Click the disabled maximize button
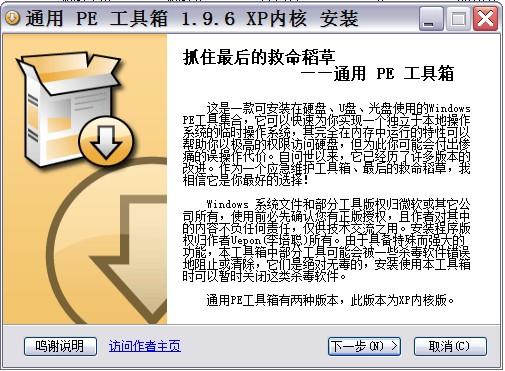This screenshot has height=371, width=505. pyautogui.click(x=458, y=19)
